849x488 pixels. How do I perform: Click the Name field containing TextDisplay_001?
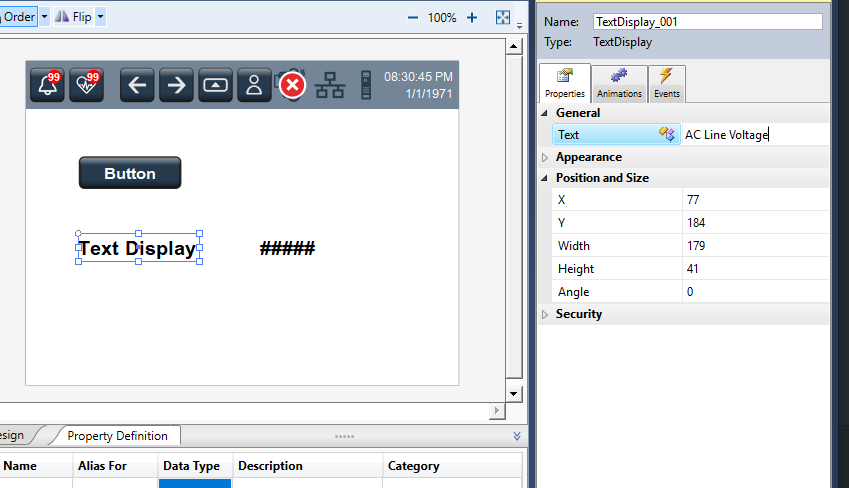click(708, 22)
